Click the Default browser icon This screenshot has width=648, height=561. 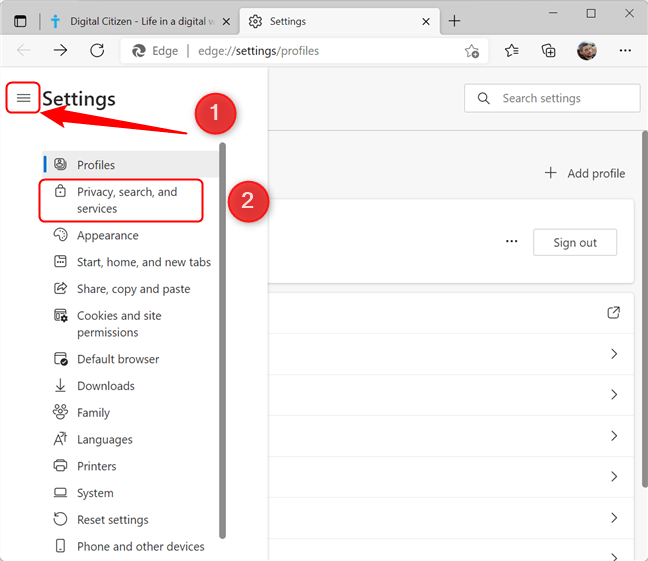click(x=61, y=358)
